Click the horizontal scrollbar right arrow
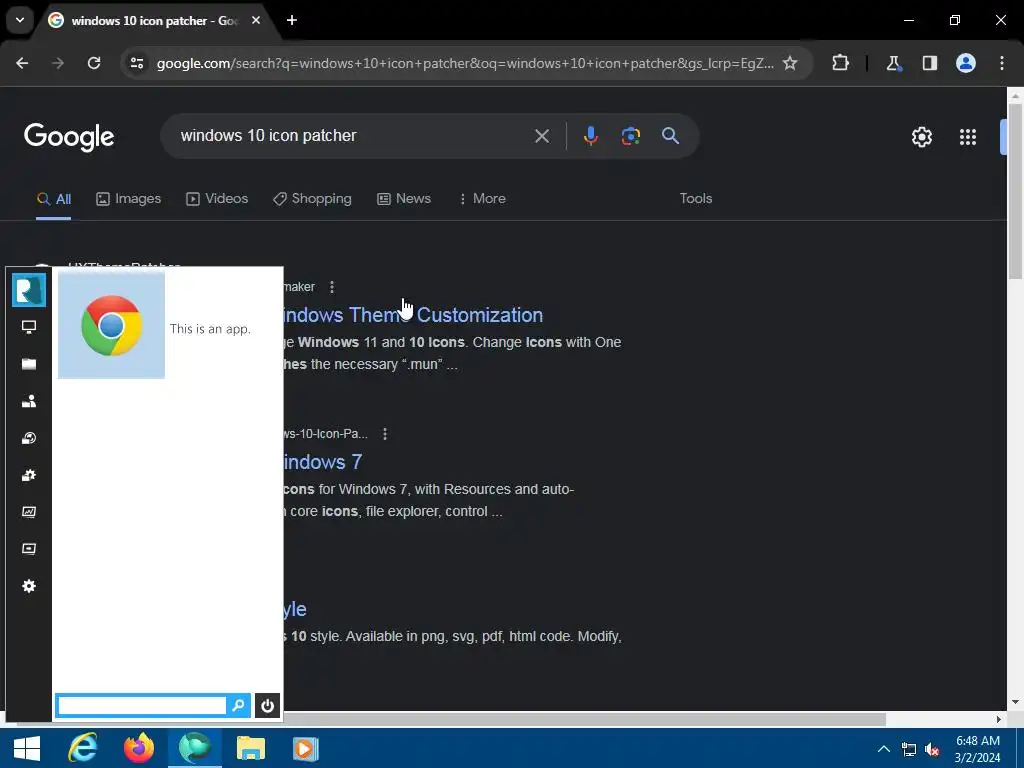This screenshot has width=1024, height=768. [x=999, y=719]
